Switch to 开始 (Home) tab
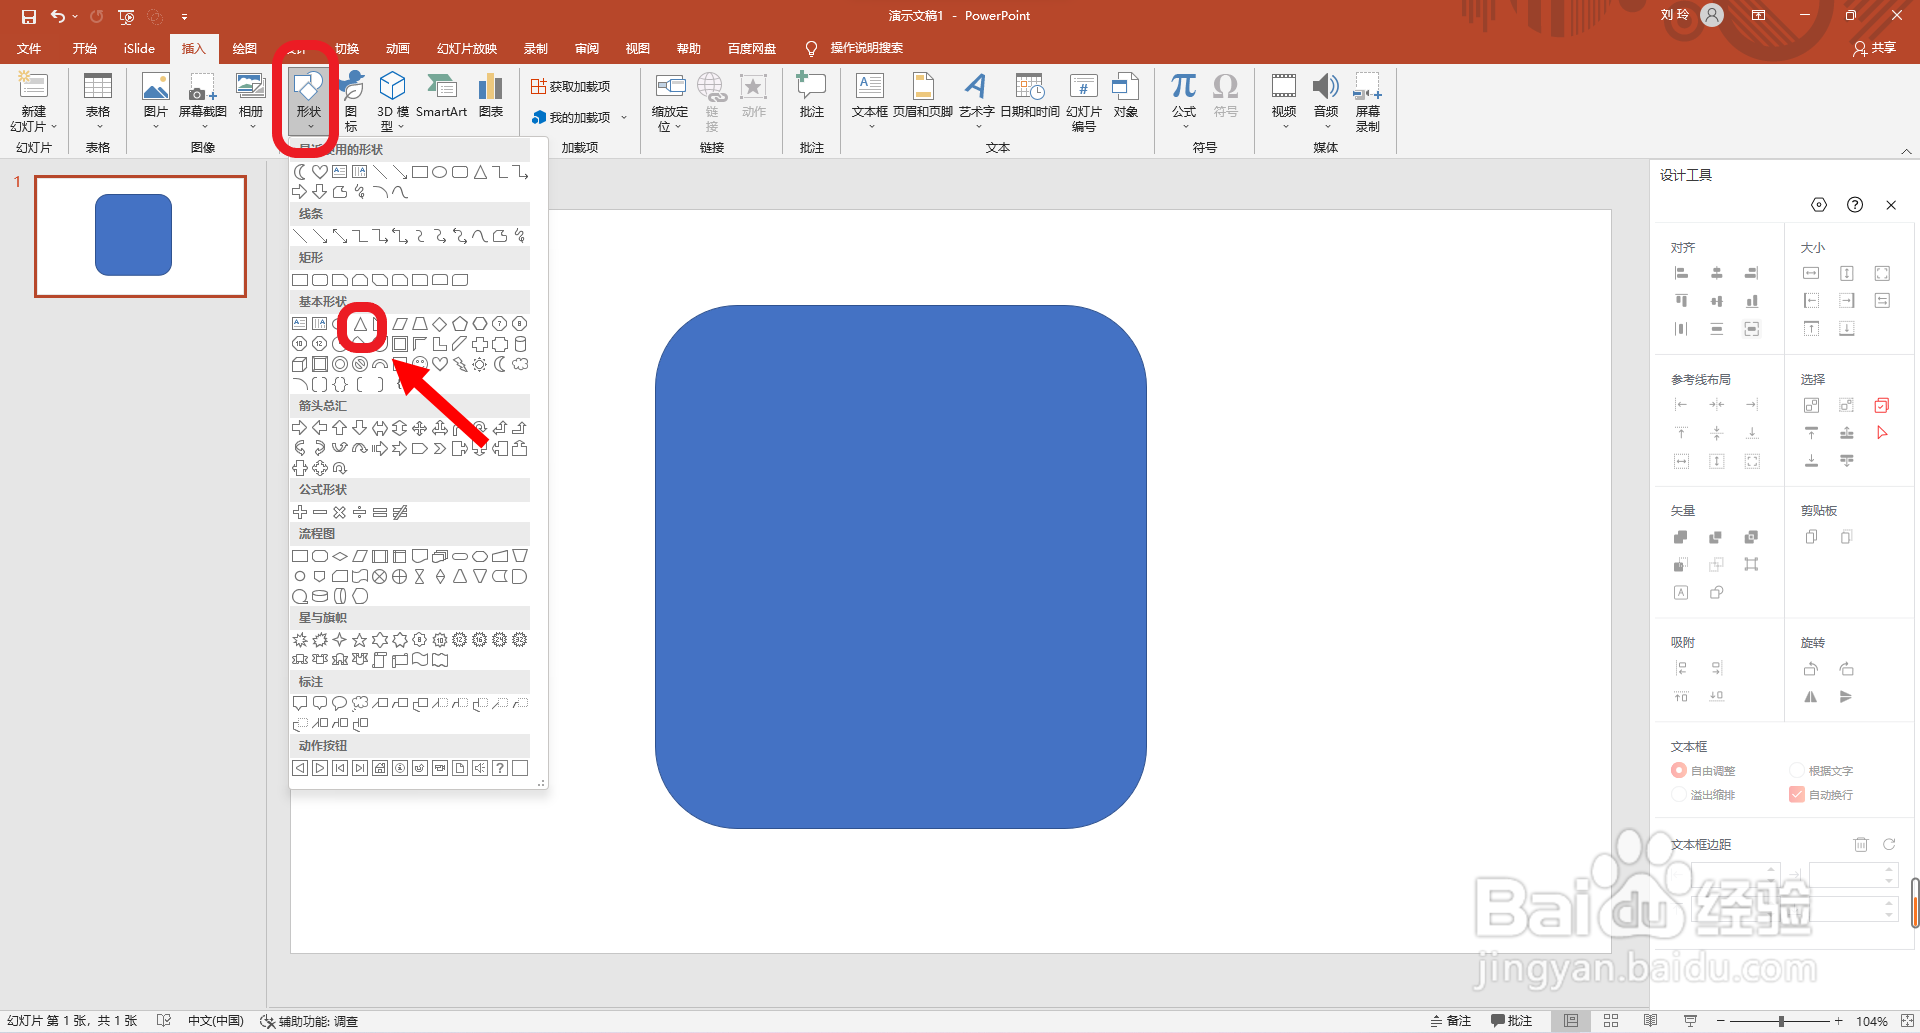The image size is (1920, 1033). 85,48
